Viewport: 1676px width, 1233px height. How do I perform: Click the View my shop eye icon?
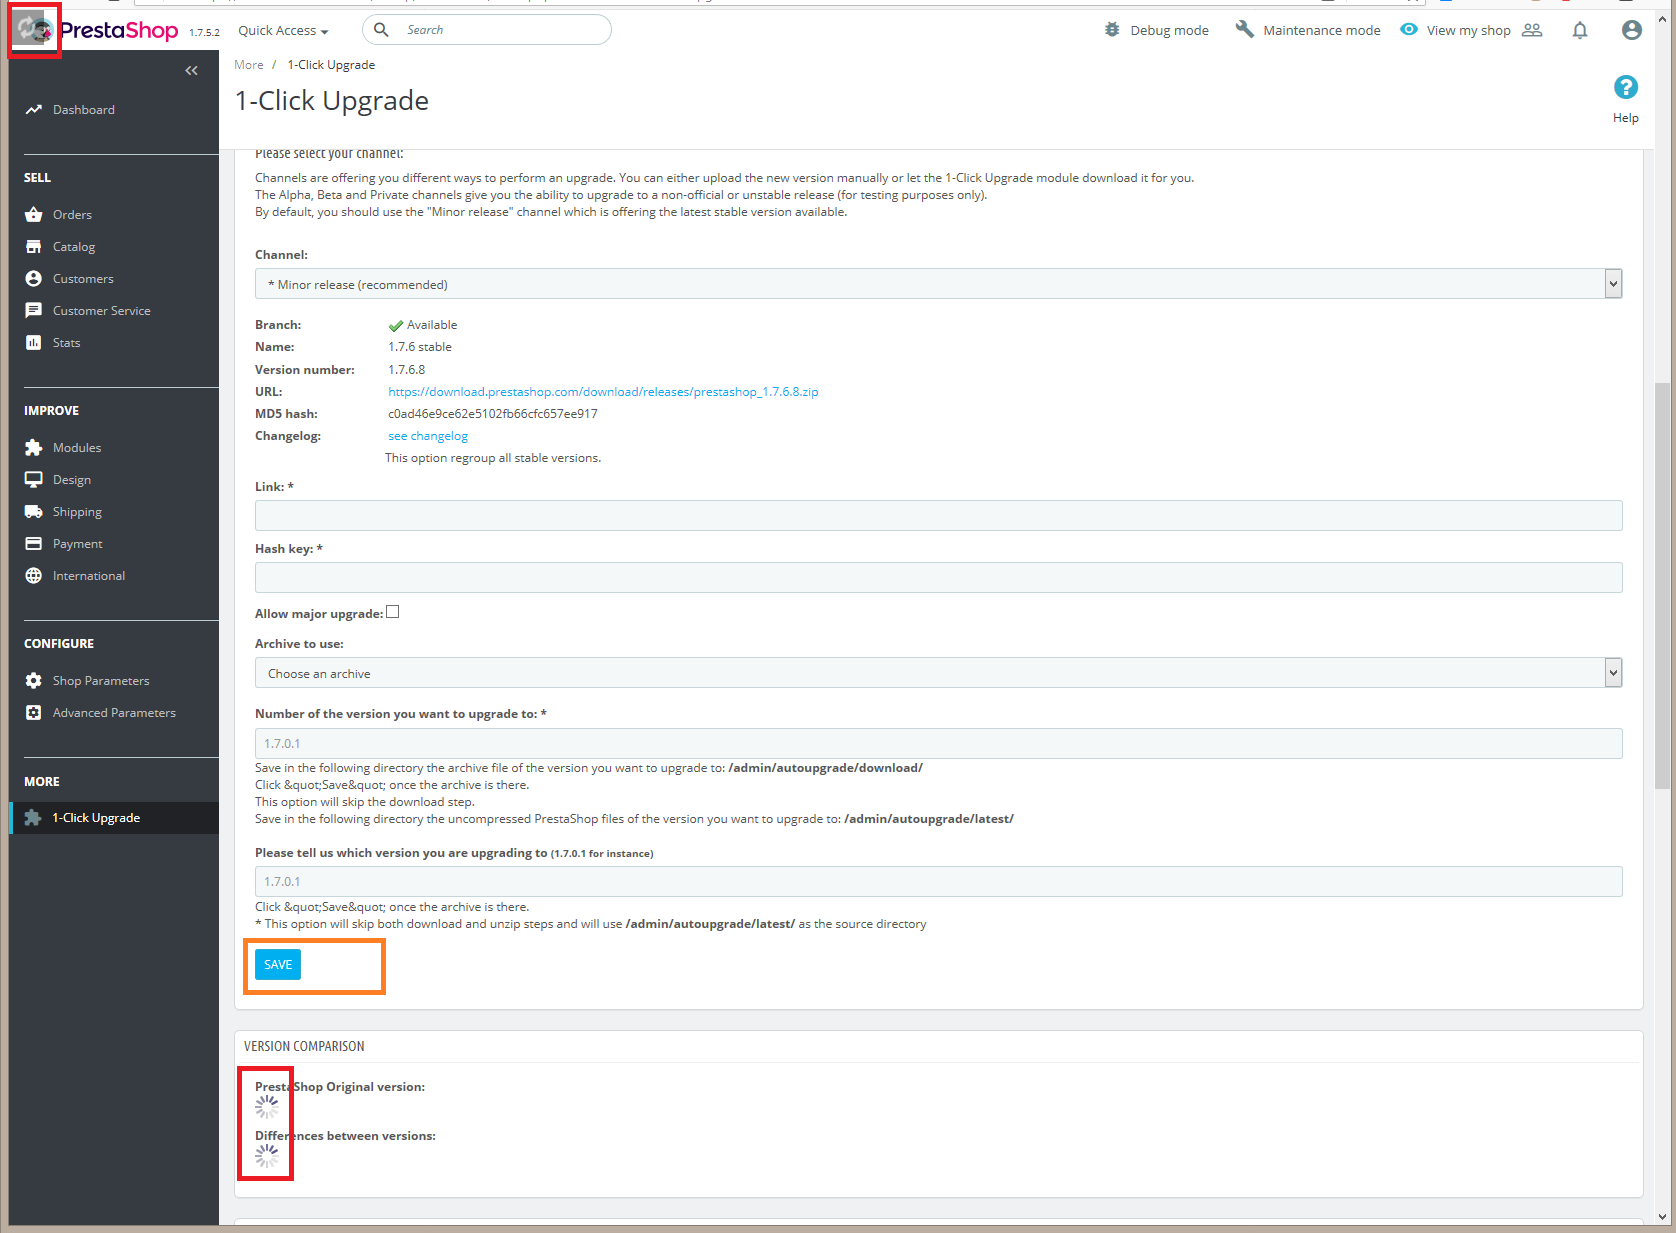click(x=1409, y=30)
